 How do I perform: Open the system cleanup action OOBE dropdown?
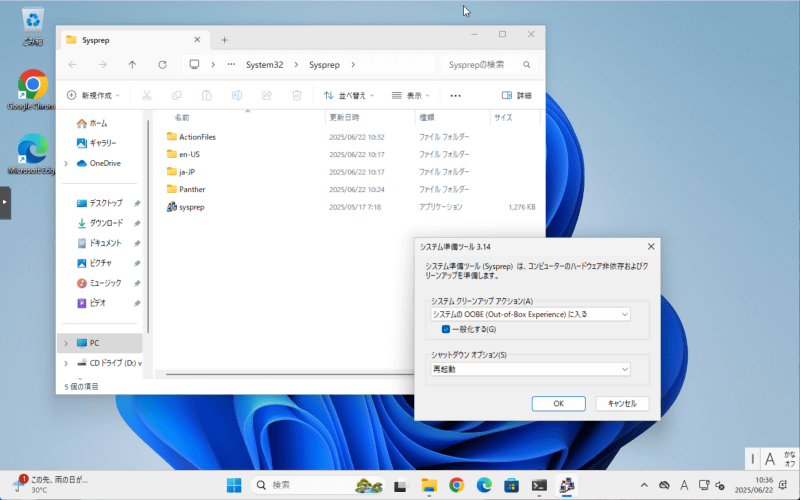tap(530, 314)
